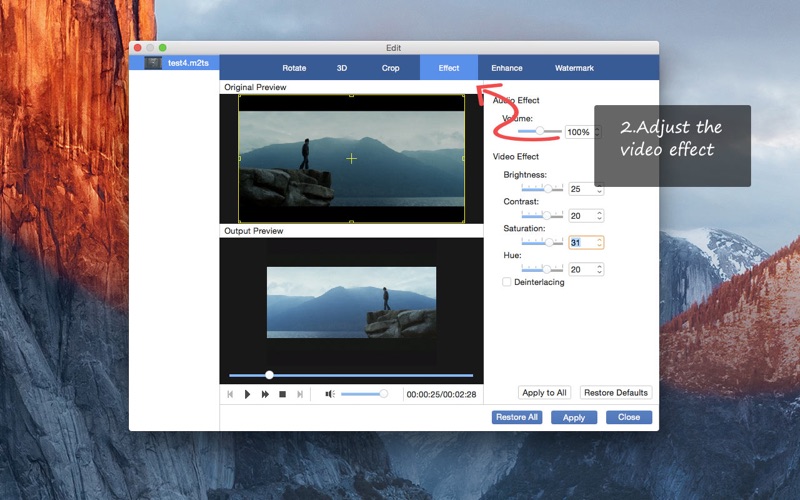Click the Apply to All button
The height and width of the screenshot is (500, 800).
click(x=545, y=393)
